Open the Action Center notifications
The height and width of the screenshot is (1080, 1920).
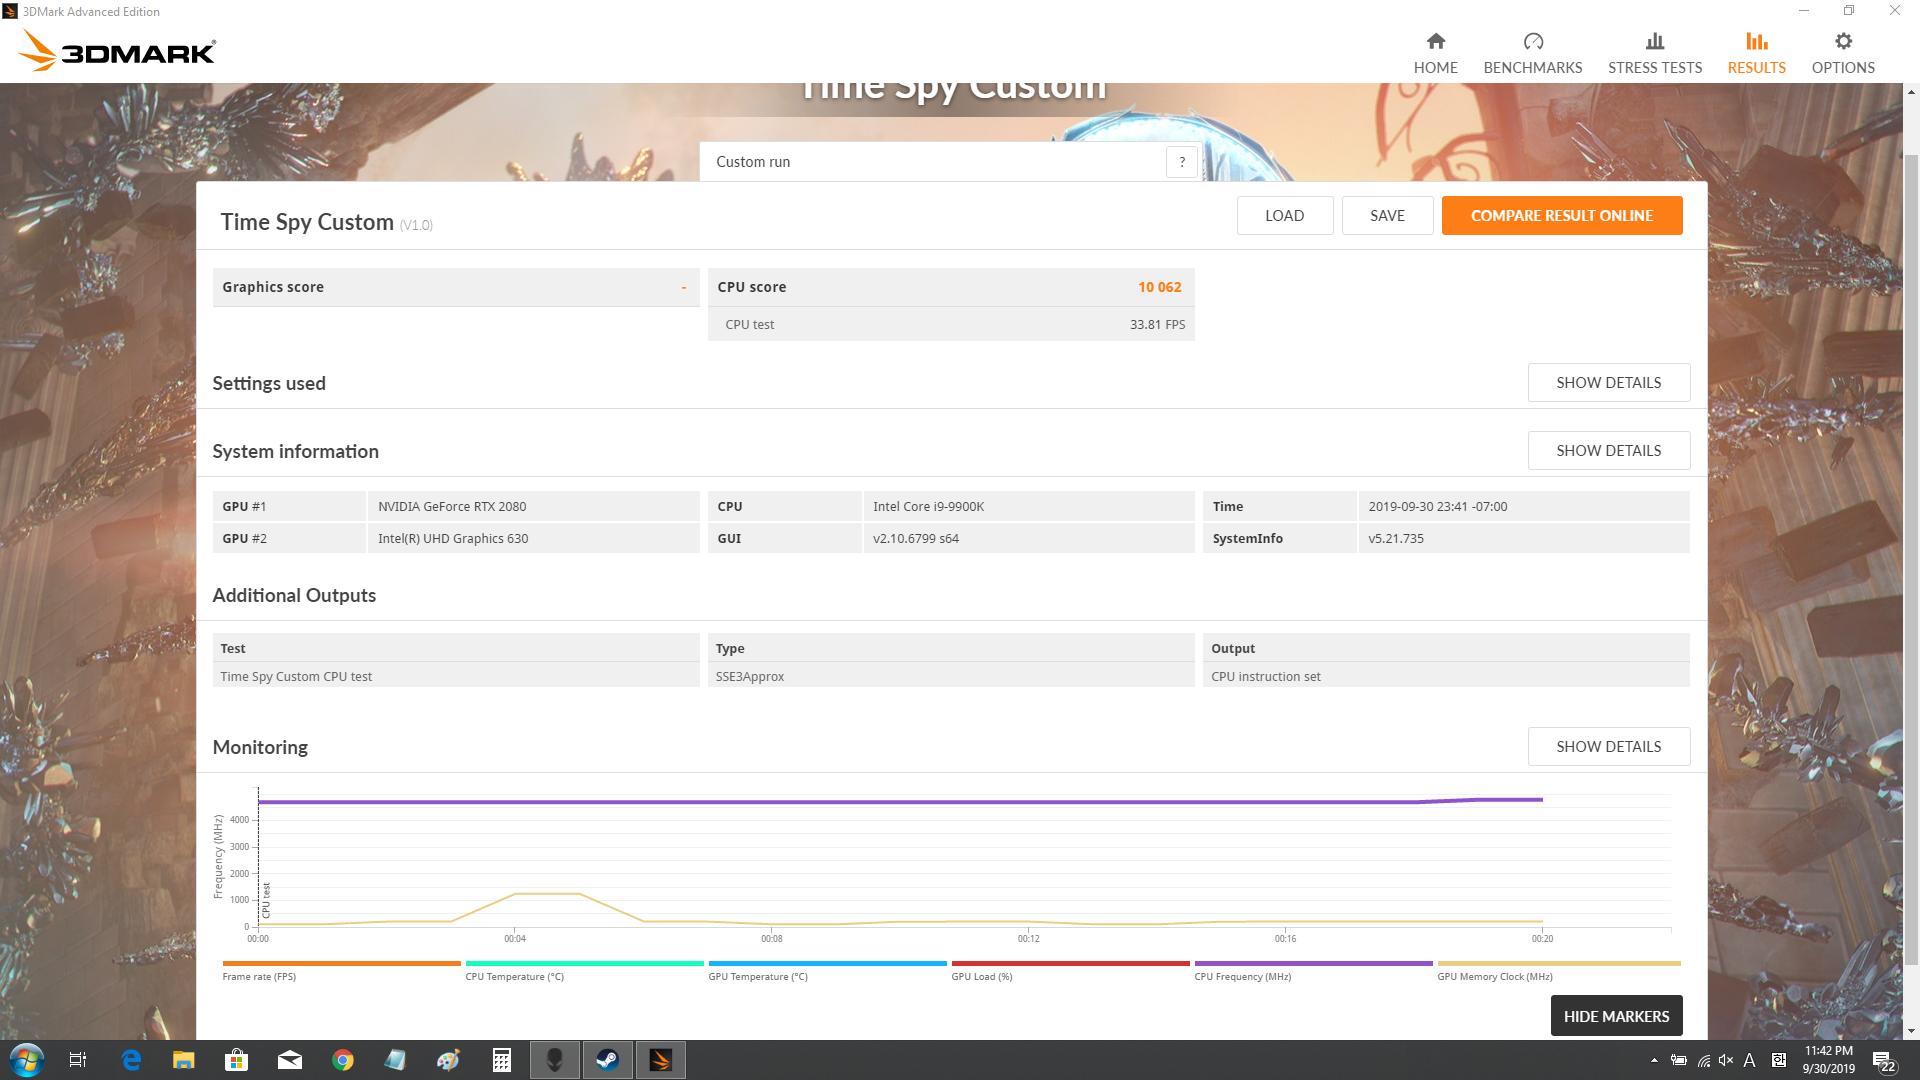point(1884,1060)
